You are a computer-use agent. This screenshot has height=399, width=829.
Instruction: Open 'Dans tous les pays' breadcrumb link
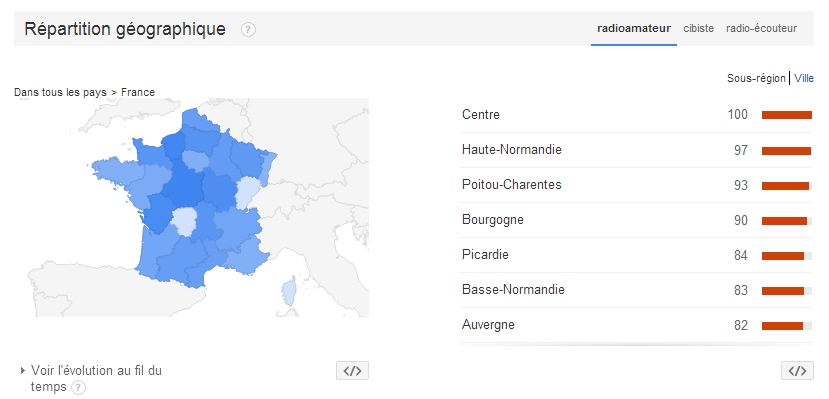coord(60,92)
